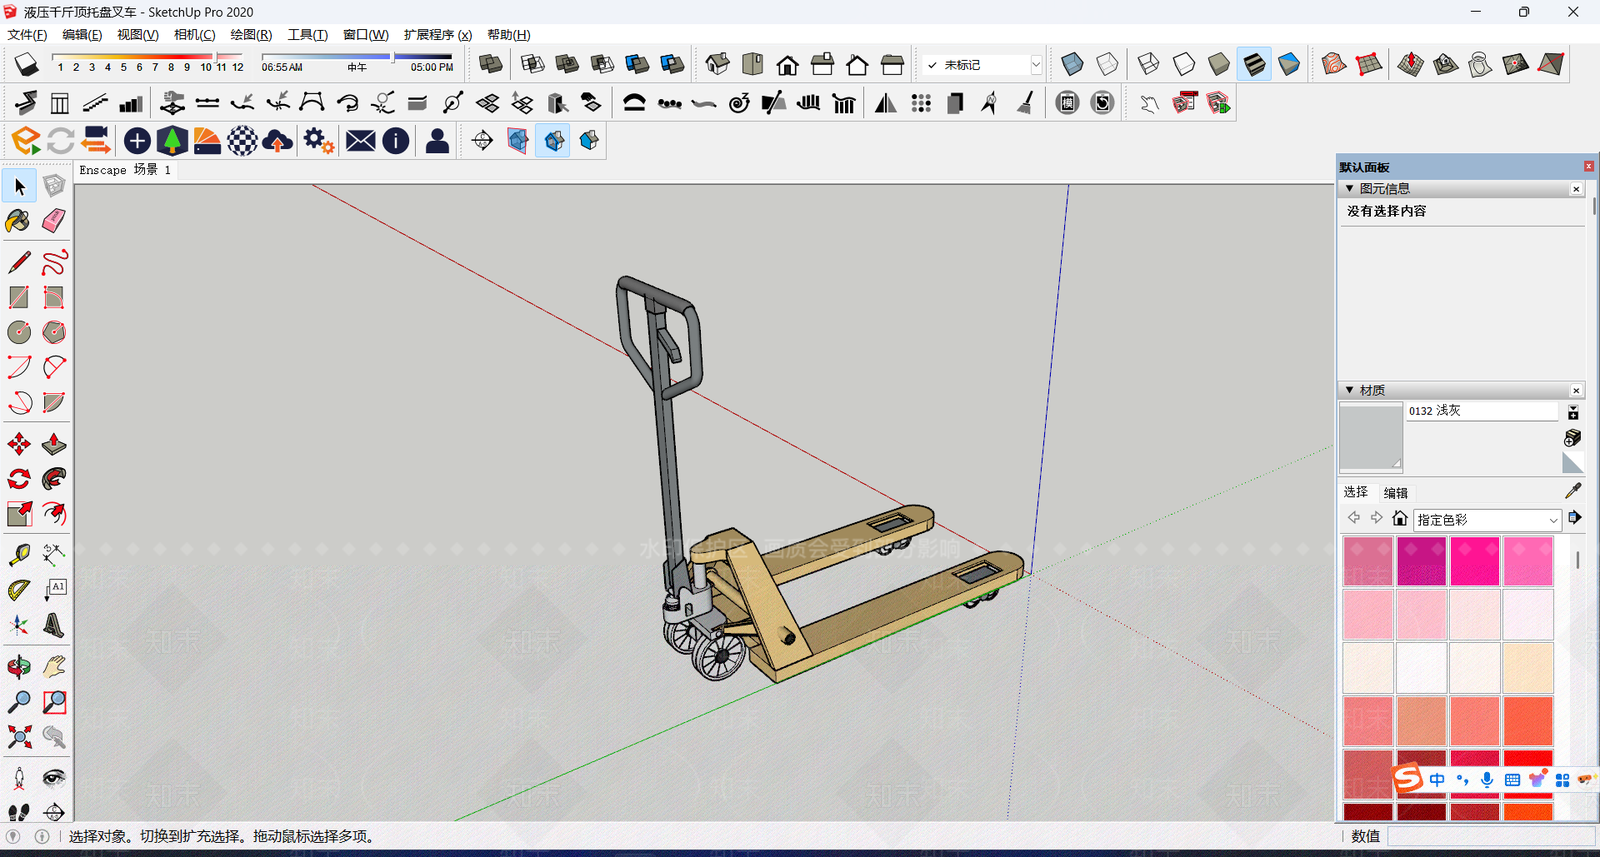
Task: Click the Zoom Extents tool
Action: [18, 737]
